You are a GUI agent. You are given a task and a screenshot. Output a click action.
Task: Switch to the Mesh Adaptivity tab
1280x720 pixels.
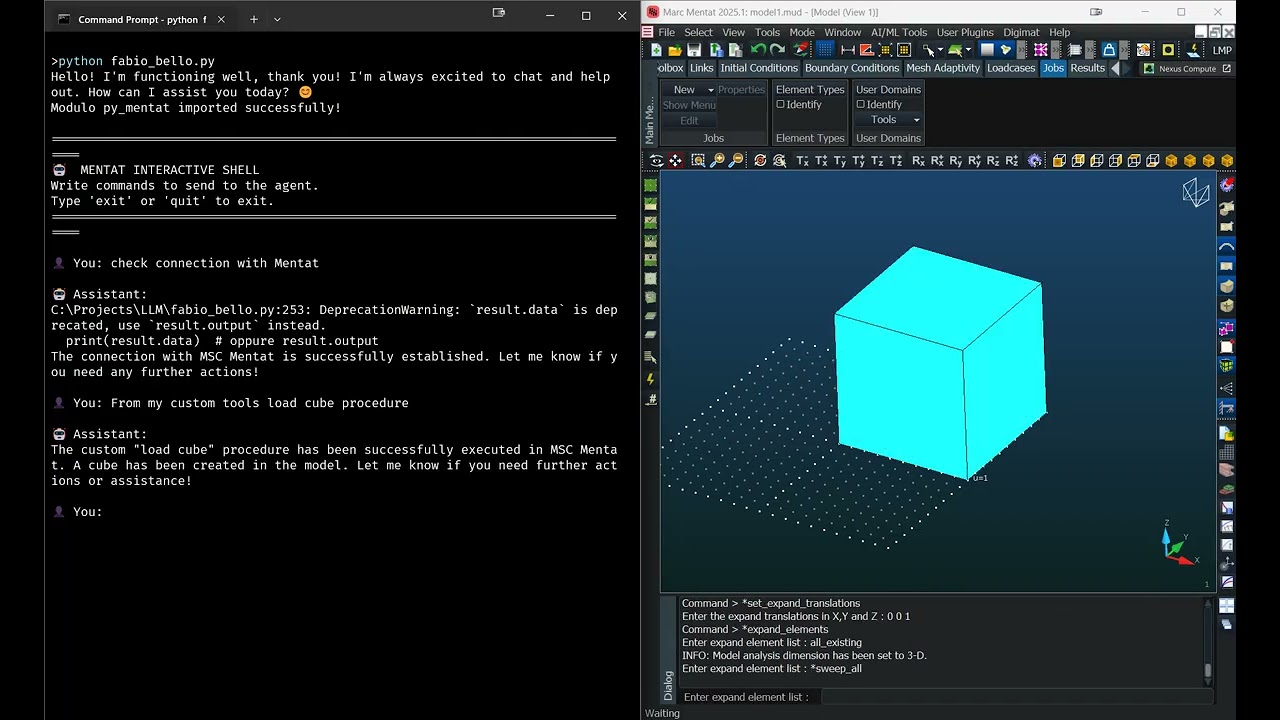[x=943, y=68]
